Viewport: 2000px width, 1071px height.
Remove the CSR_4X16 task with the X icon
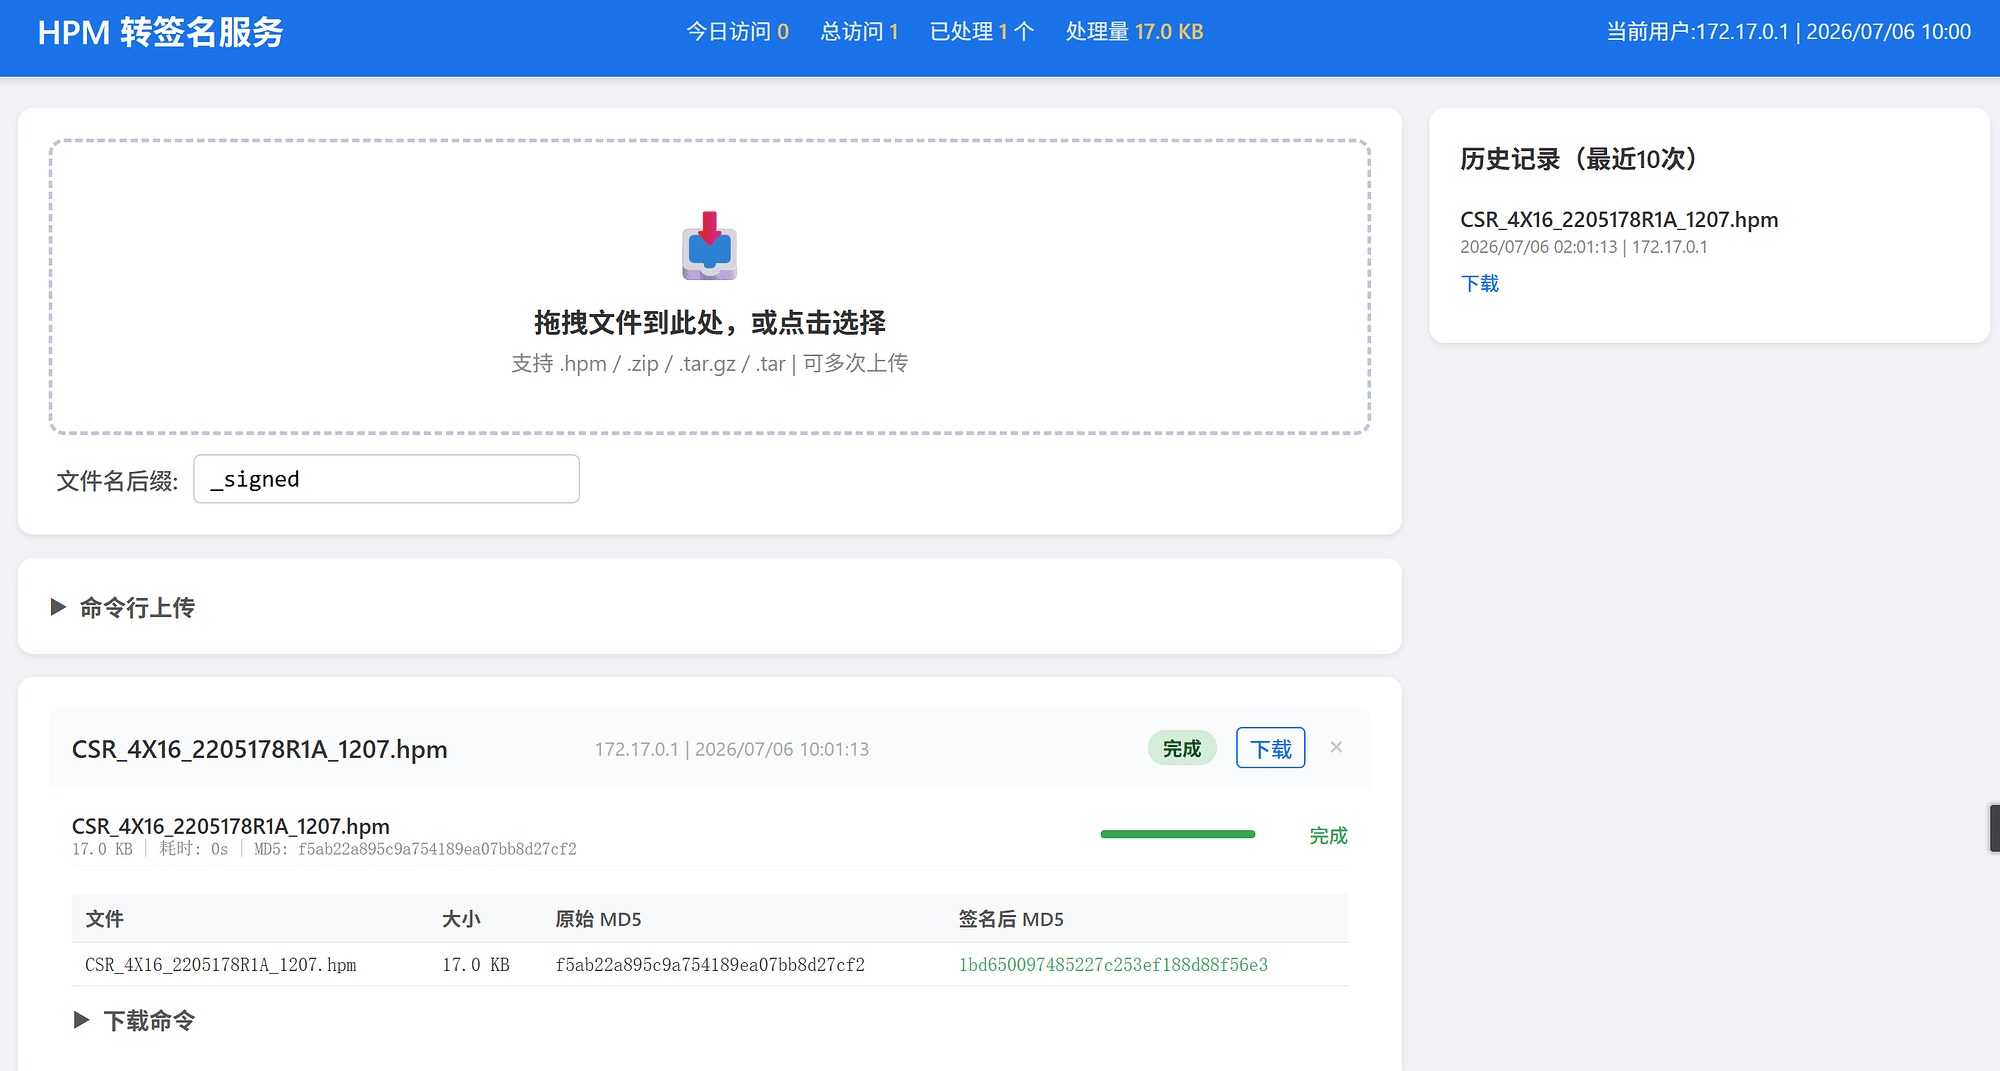click(x=1336, y=747)
